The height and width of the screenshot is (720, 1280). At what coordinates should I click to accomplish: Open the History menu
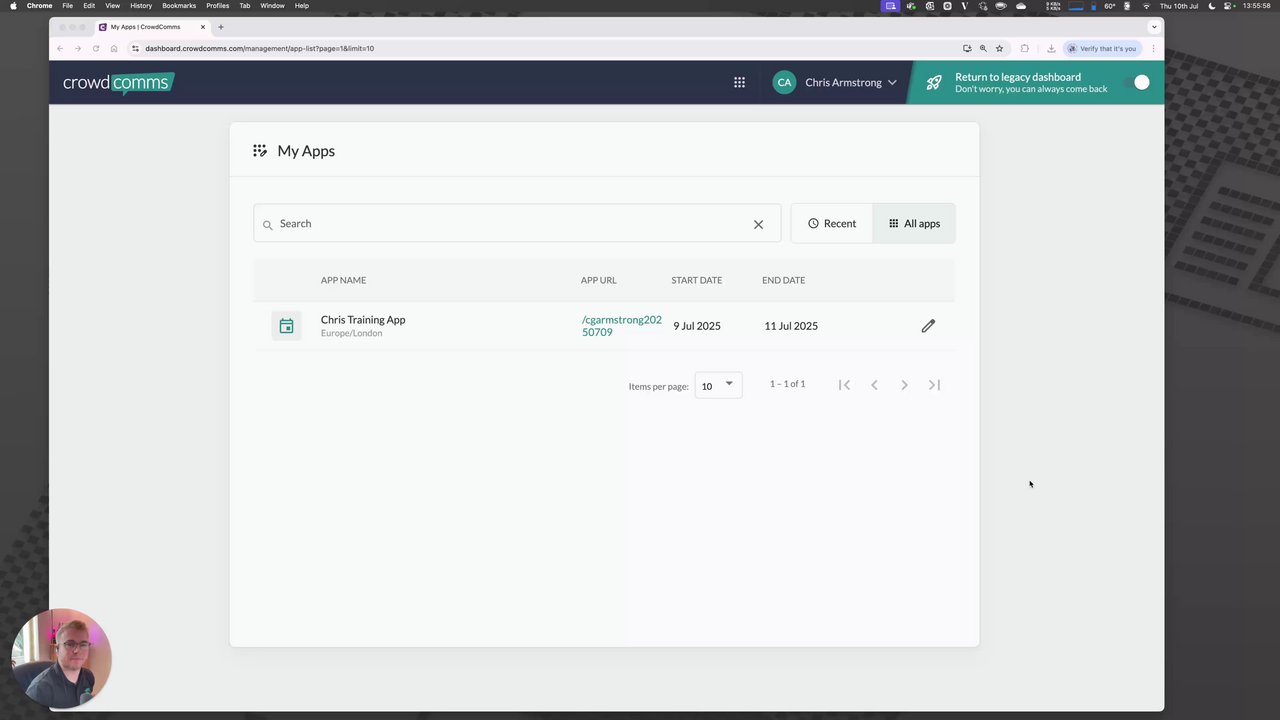[141, 6]
